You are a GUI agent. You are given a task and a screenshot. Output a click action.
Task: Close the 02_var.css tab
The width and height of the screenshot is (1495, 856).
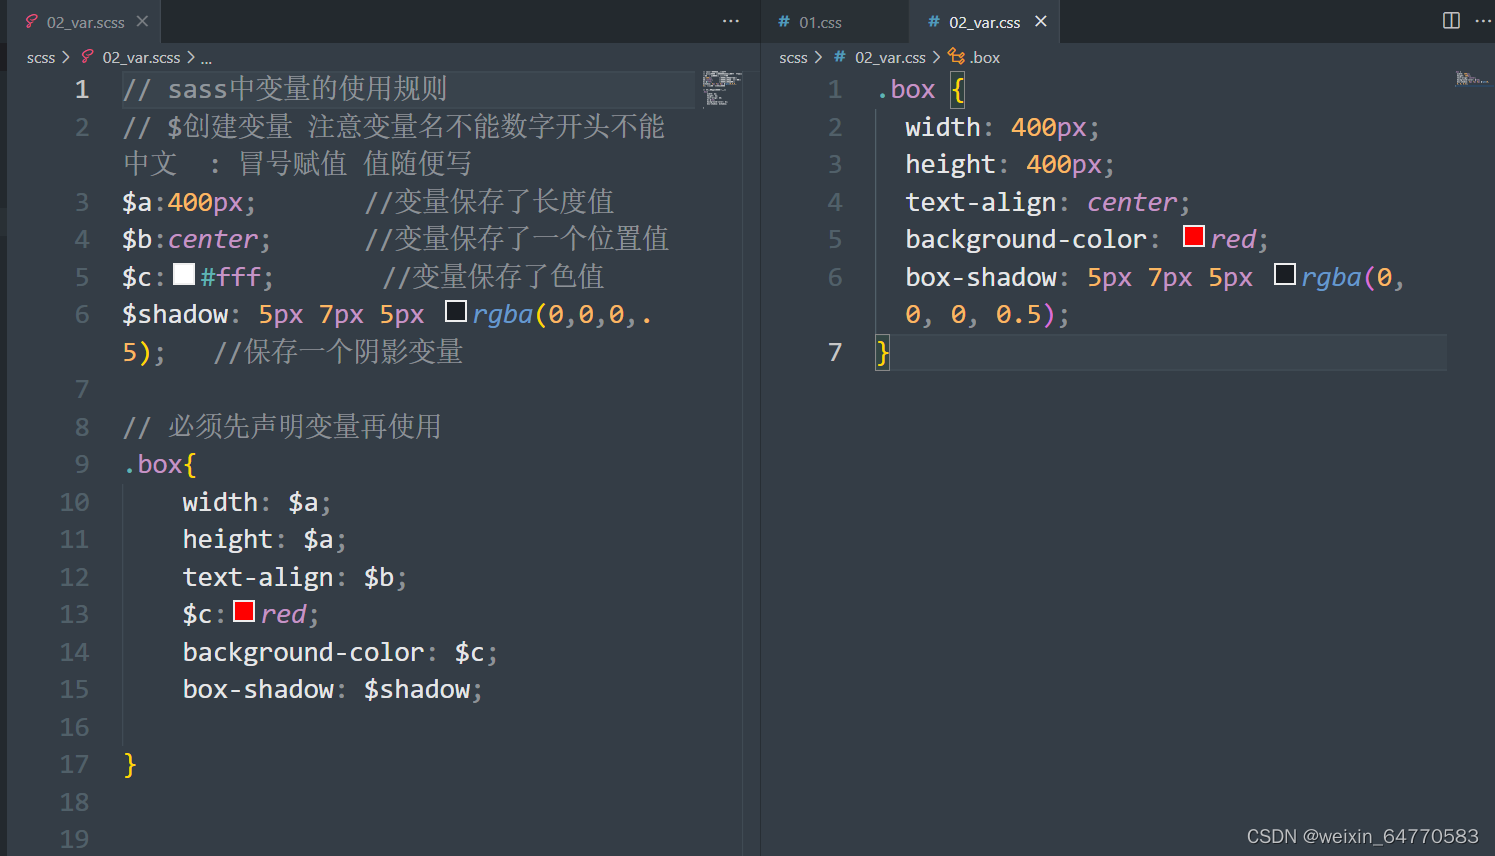click(1040, 20)
